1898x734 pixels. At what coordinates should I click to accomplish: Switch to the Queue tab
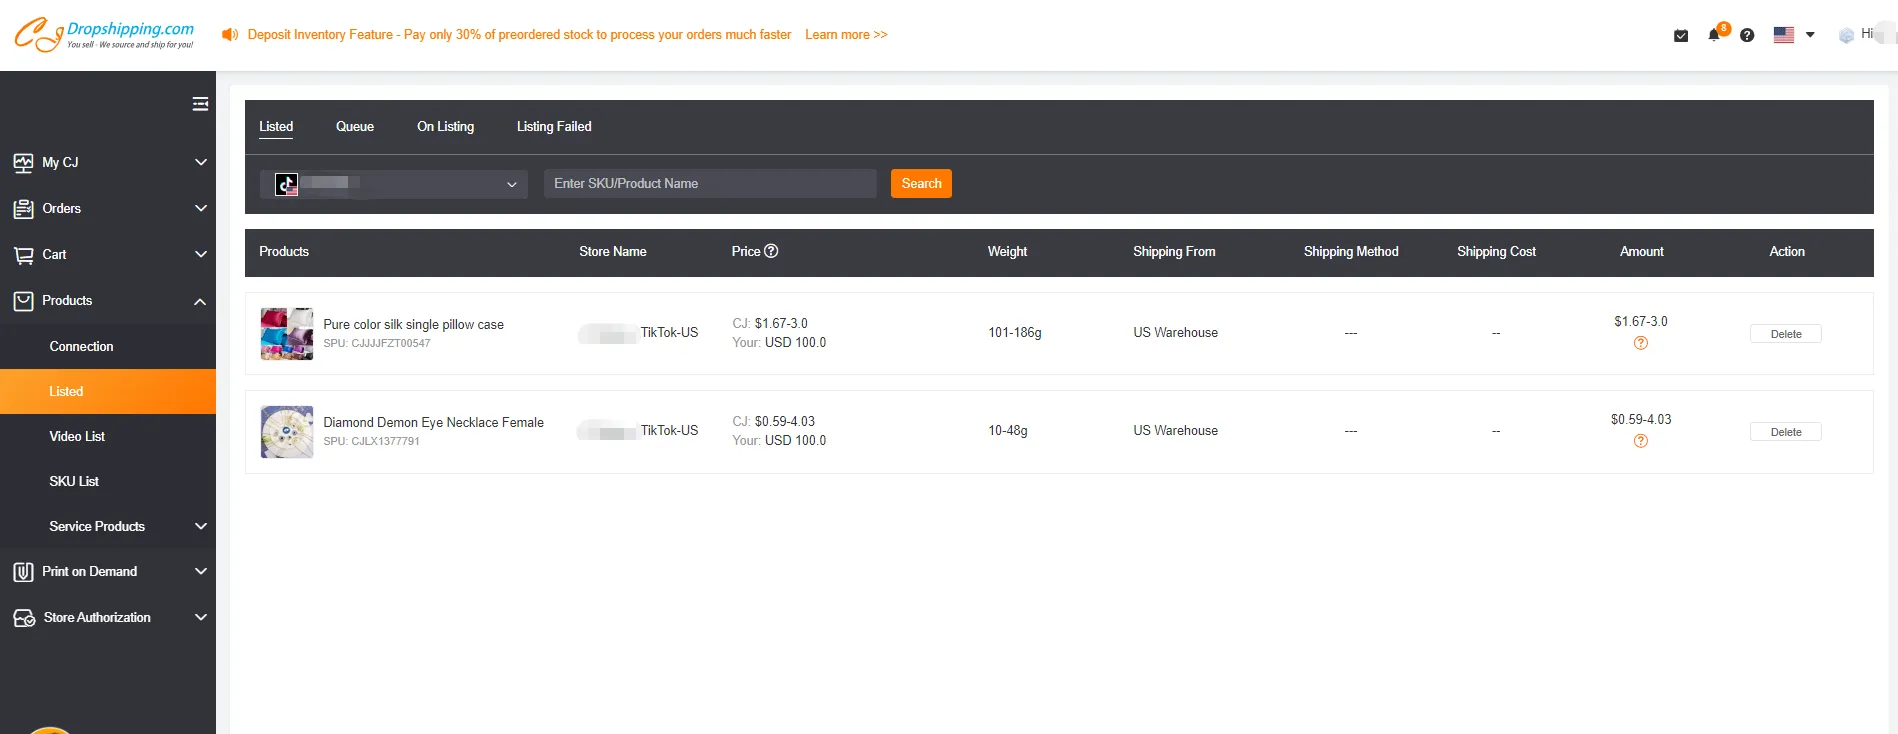pos(355,127)
